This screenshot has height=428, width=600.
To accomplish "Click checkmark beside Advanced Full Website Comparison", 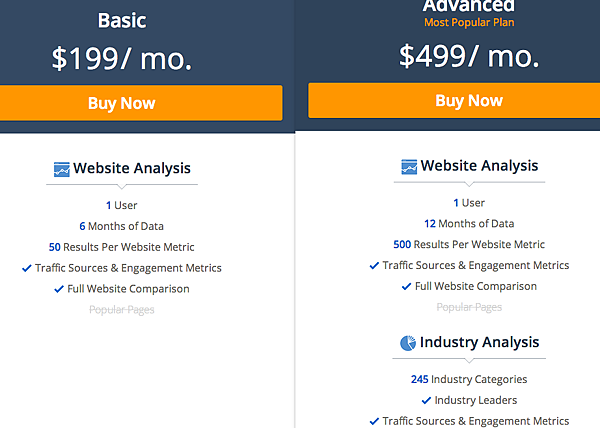I will pos(406,286).
